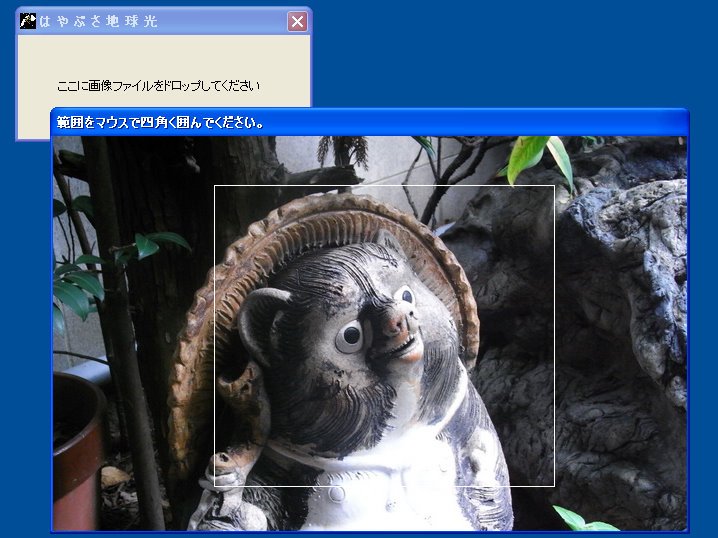Click the title bar 範囲をマウスで四角く囲んでください。

[370, 122]
